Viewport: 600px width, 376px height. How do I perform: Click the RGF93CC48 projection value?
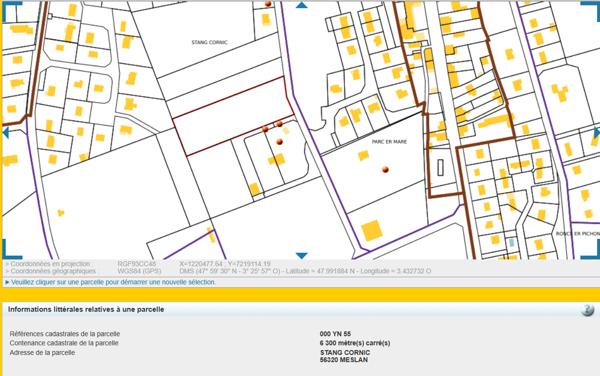[x=137, y=264]
